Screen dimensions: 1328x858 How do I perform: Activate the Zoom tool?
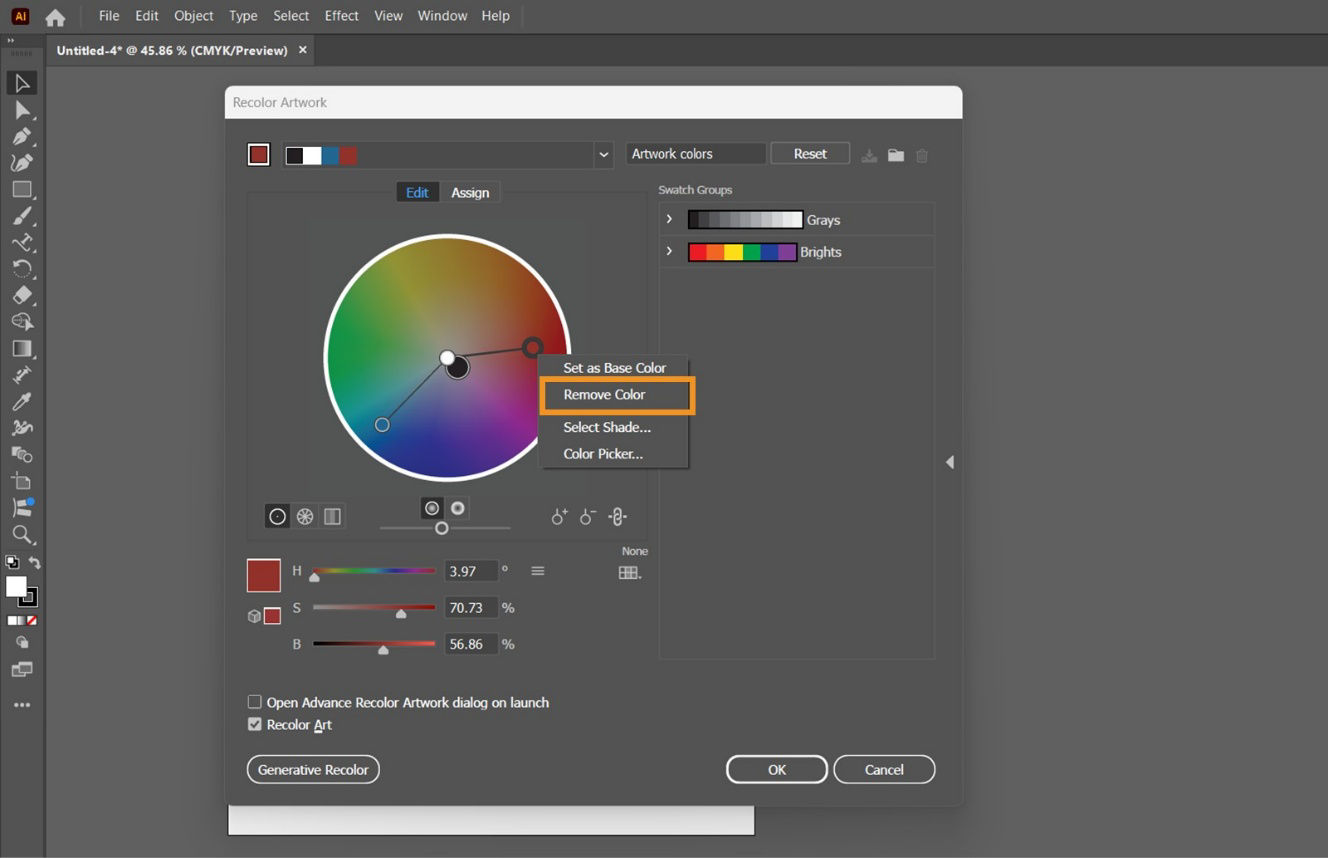[22, 535]
